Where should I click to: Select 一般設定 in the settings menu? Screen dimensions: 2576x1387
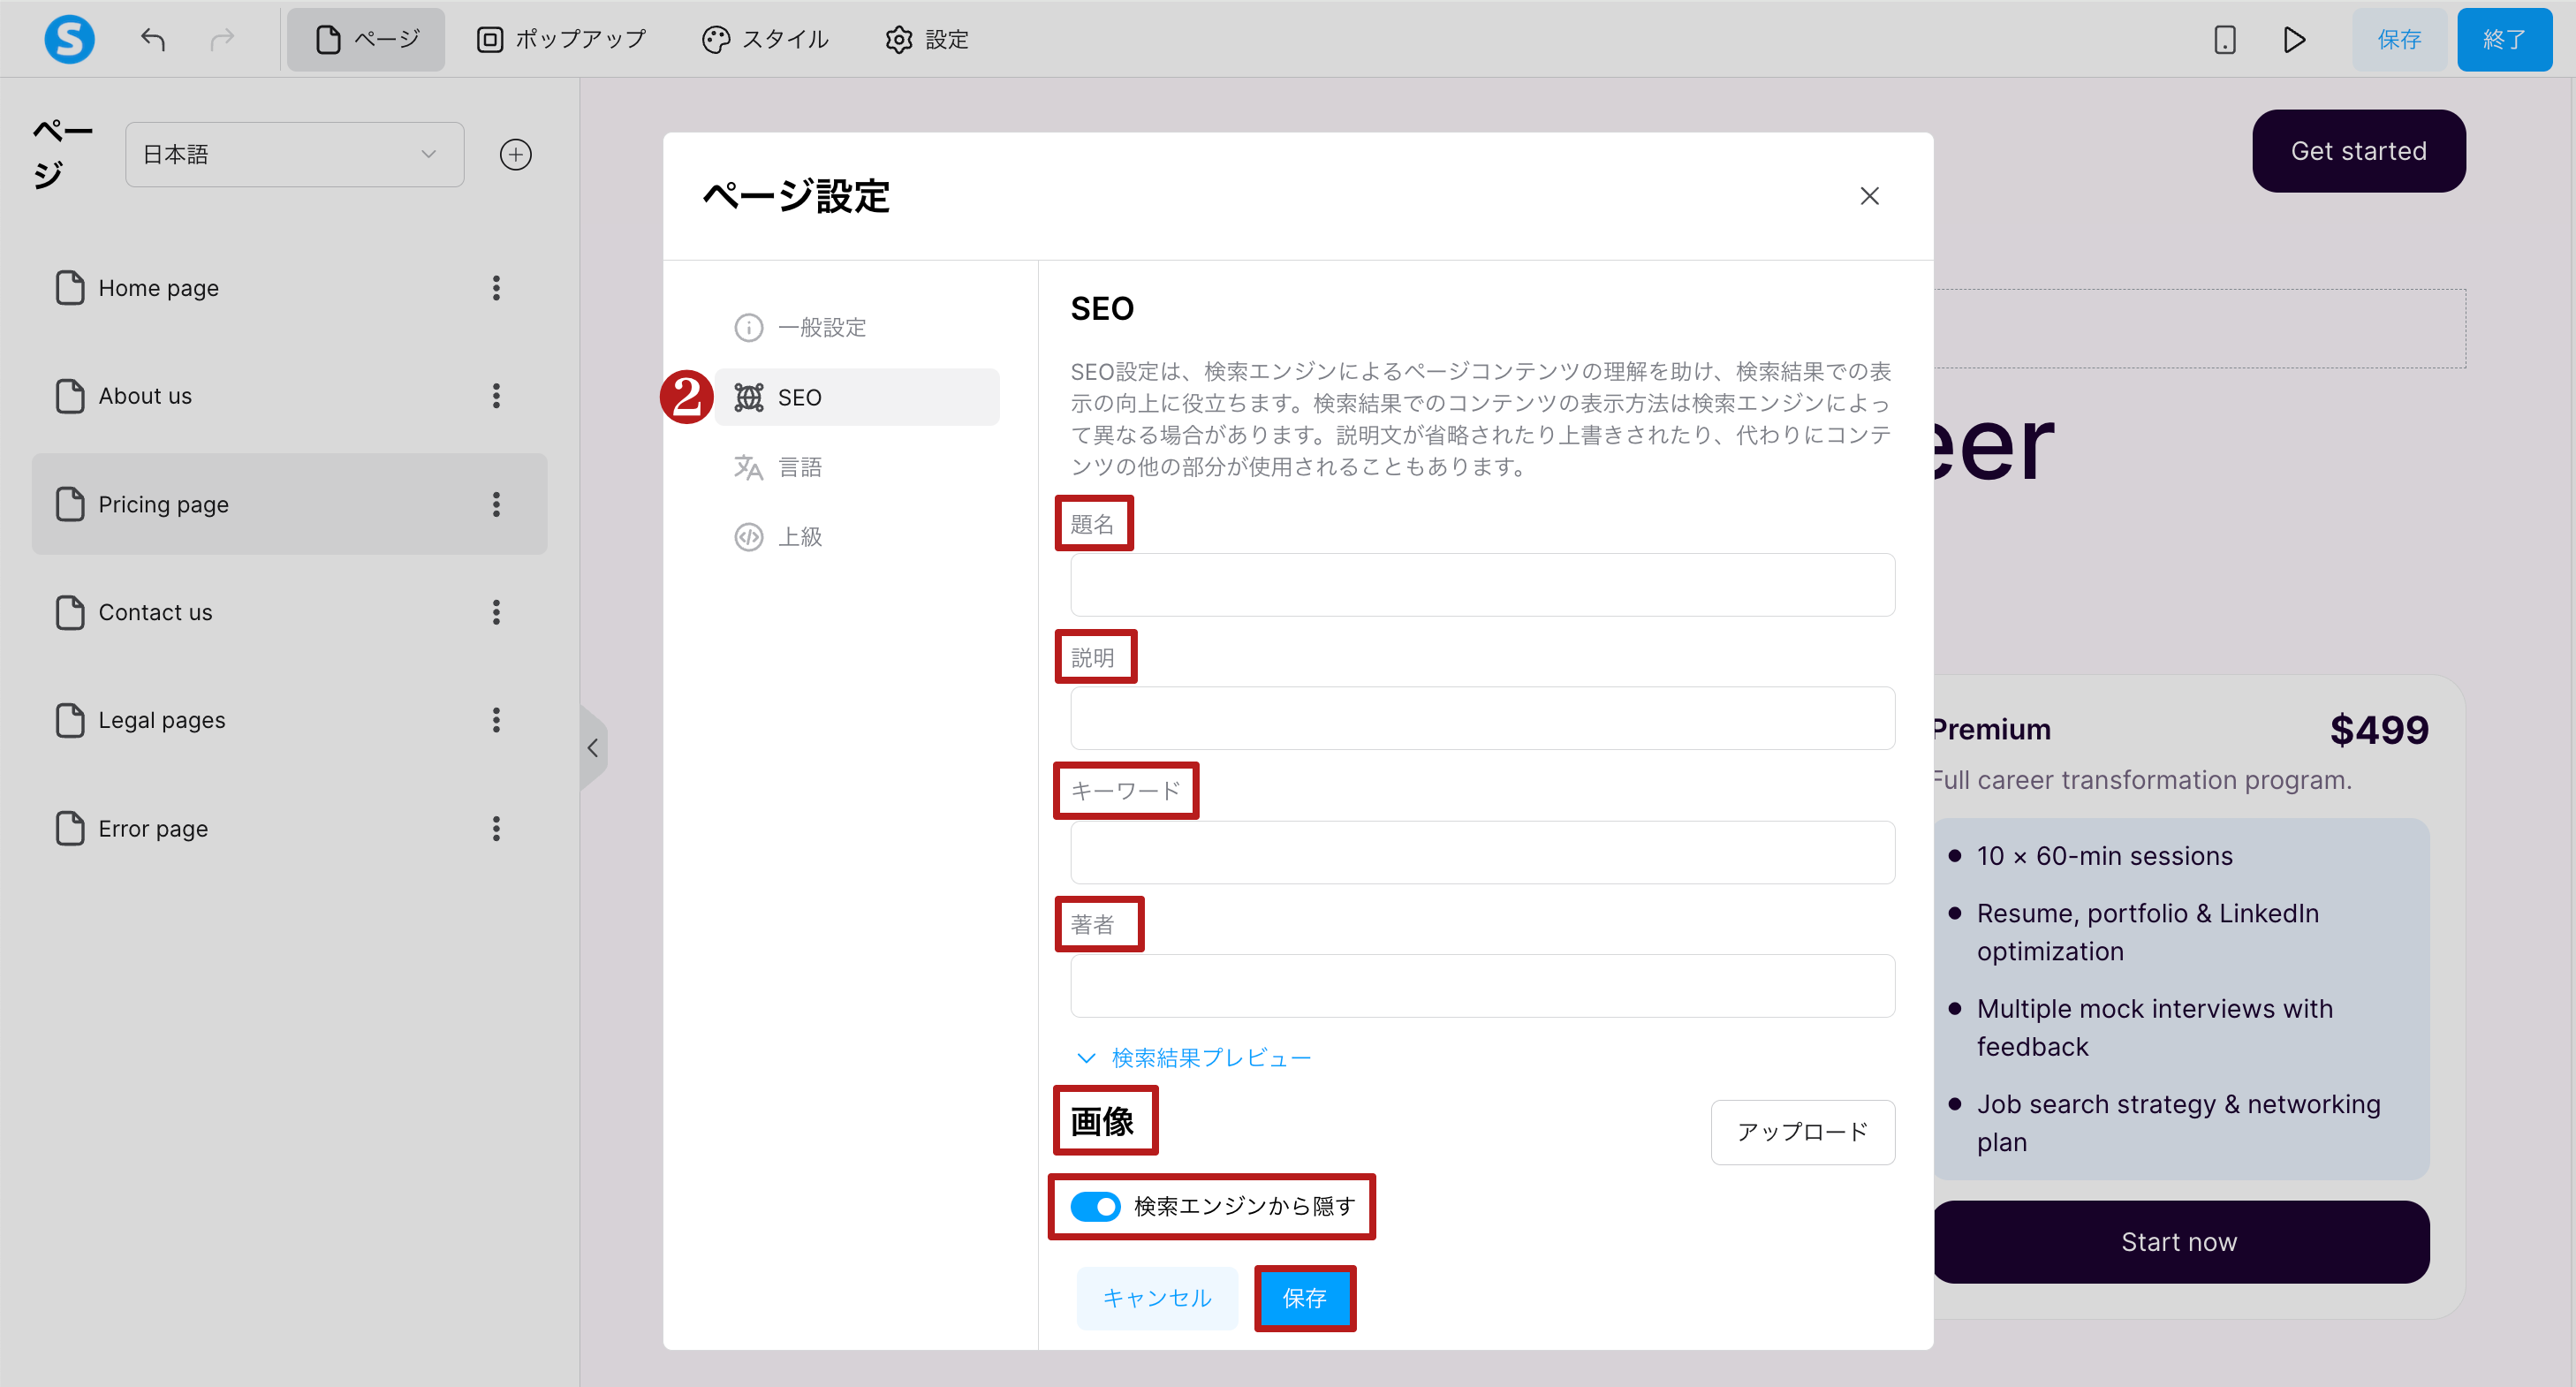tap(821, 327)
